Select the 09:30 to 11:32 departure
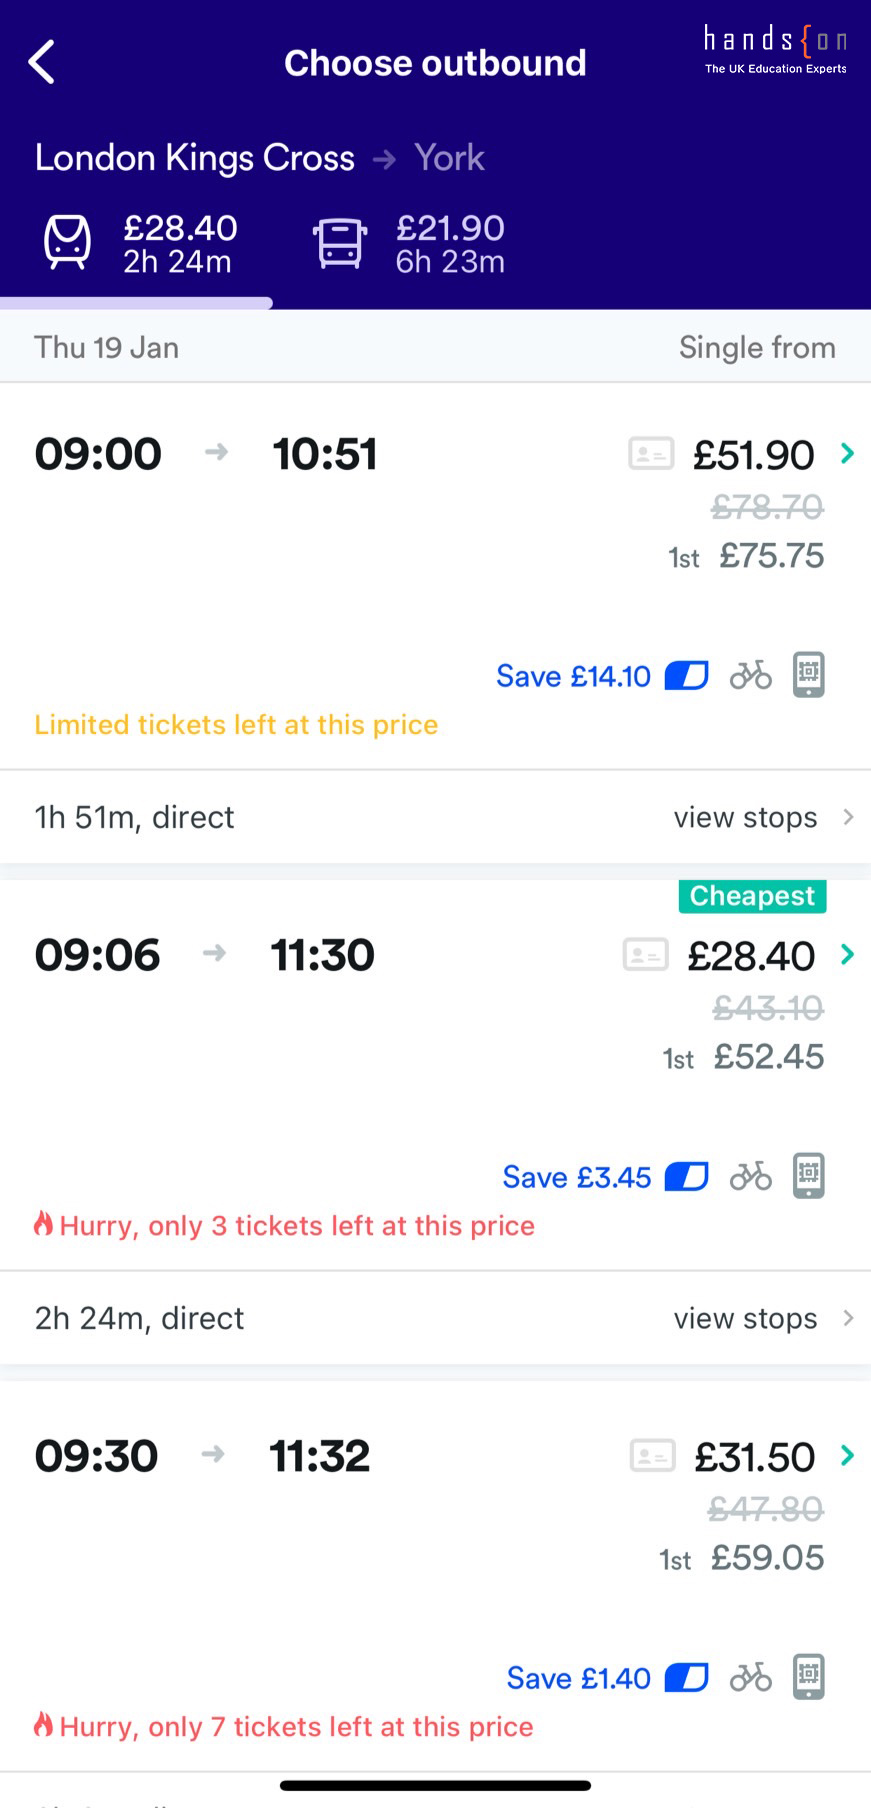Viewport: 871px width, 1808px height. (202, 1456)
